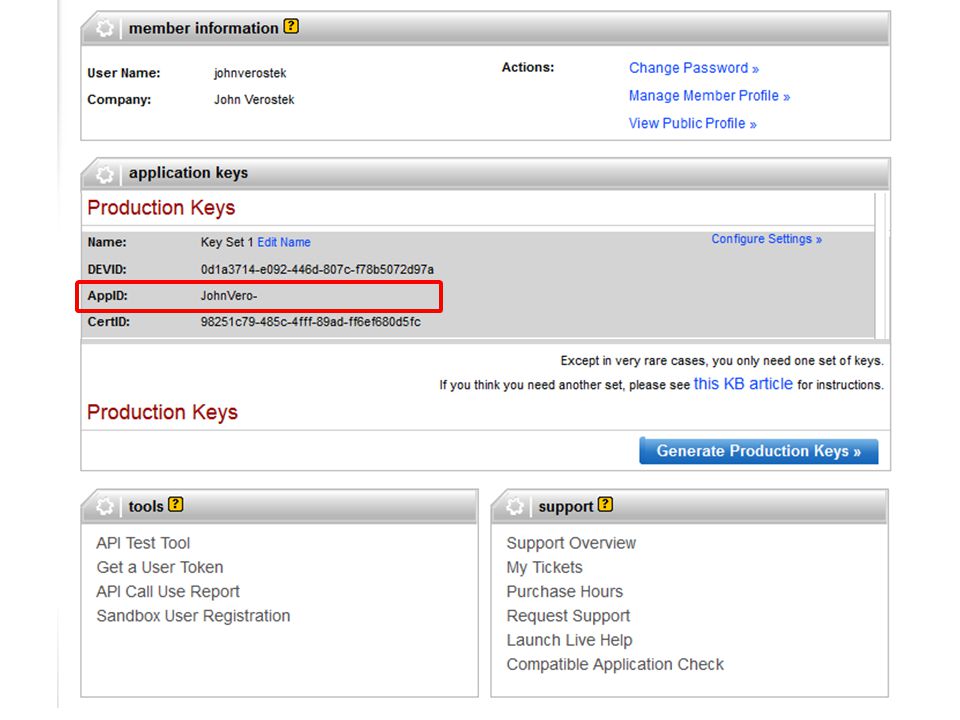
Task: Click the AppID value JohnVero-
Action: point(229,296)
